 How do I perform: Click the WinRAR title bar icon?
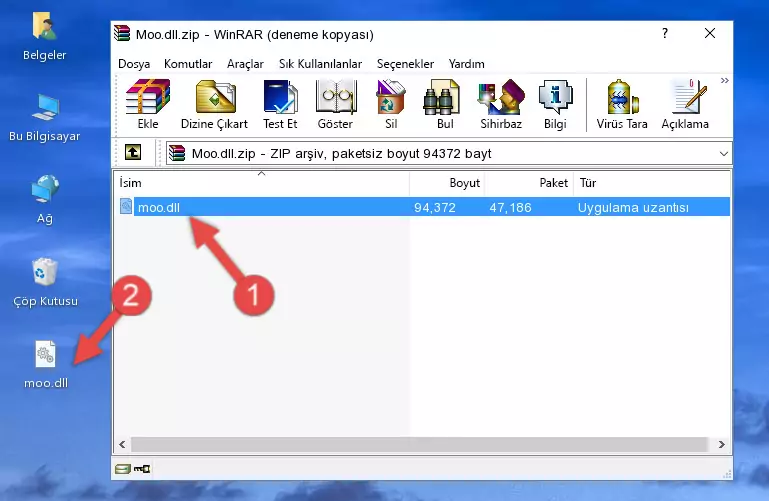(x=122, y=34)
